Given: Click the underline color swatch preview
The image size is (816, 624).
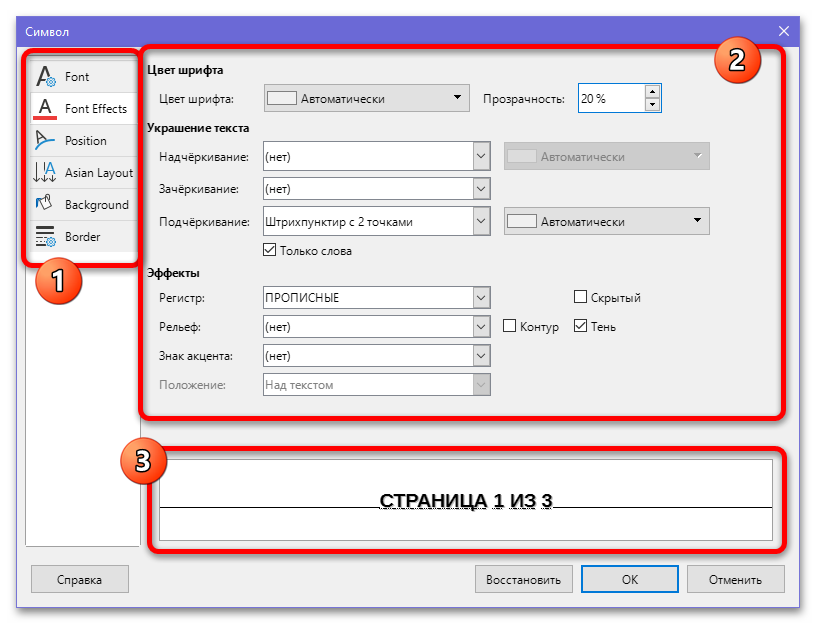Looking at the screenshot, I should pyautogui.click(x=521, y=221).
